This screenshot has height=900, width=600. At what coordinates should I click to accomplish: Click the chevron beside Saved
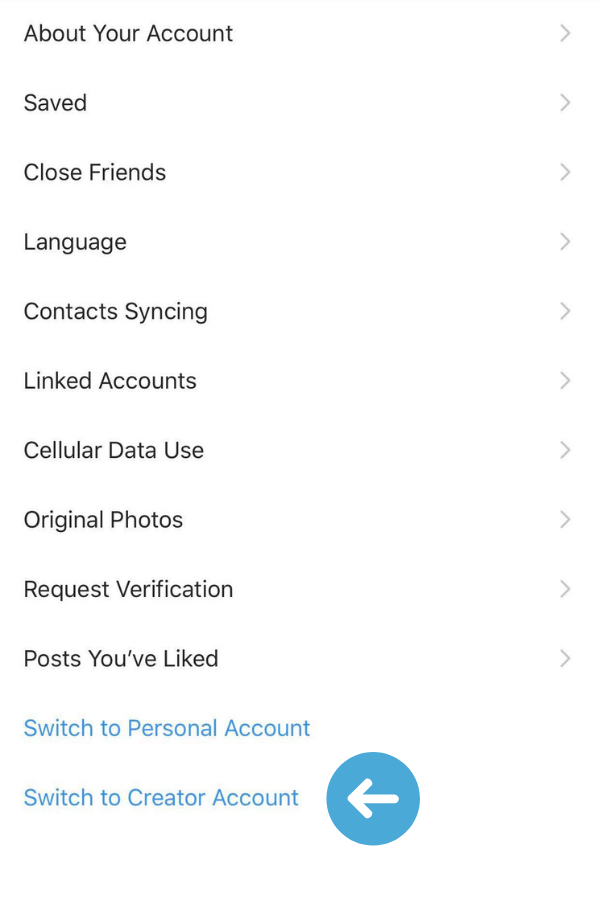pos(565,103)
